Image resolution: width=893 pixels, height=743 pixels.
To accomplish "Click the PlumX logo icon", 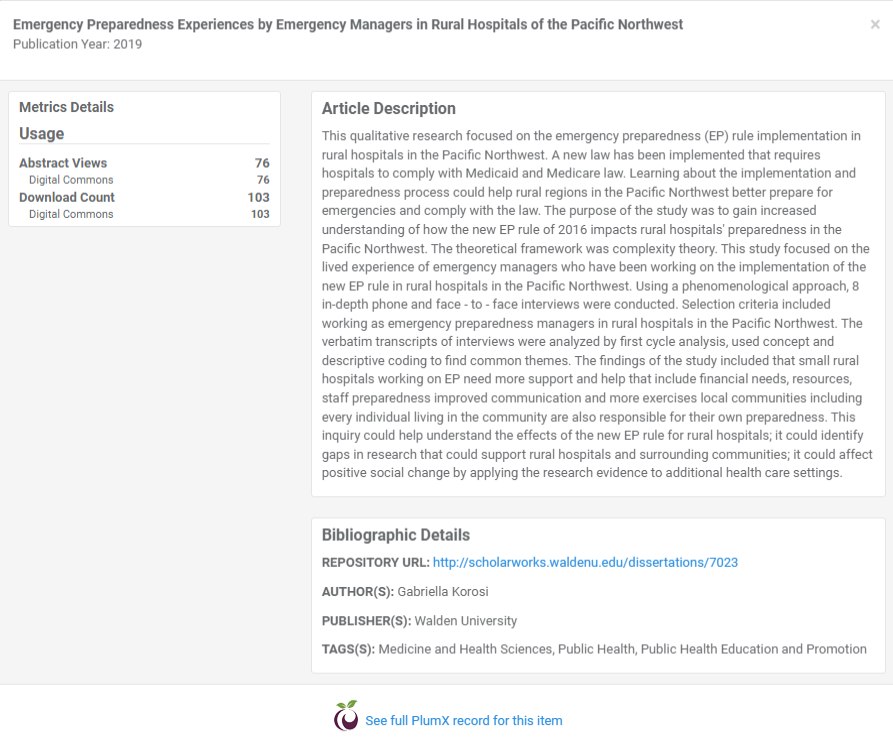I will 346,716.
